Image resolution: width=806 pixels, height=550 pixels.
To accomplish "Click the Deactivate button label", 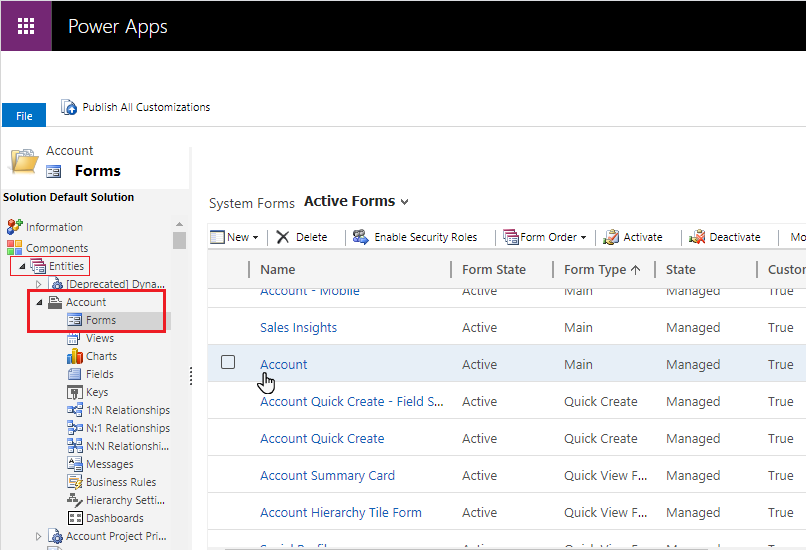I will [x=735, y=237].
